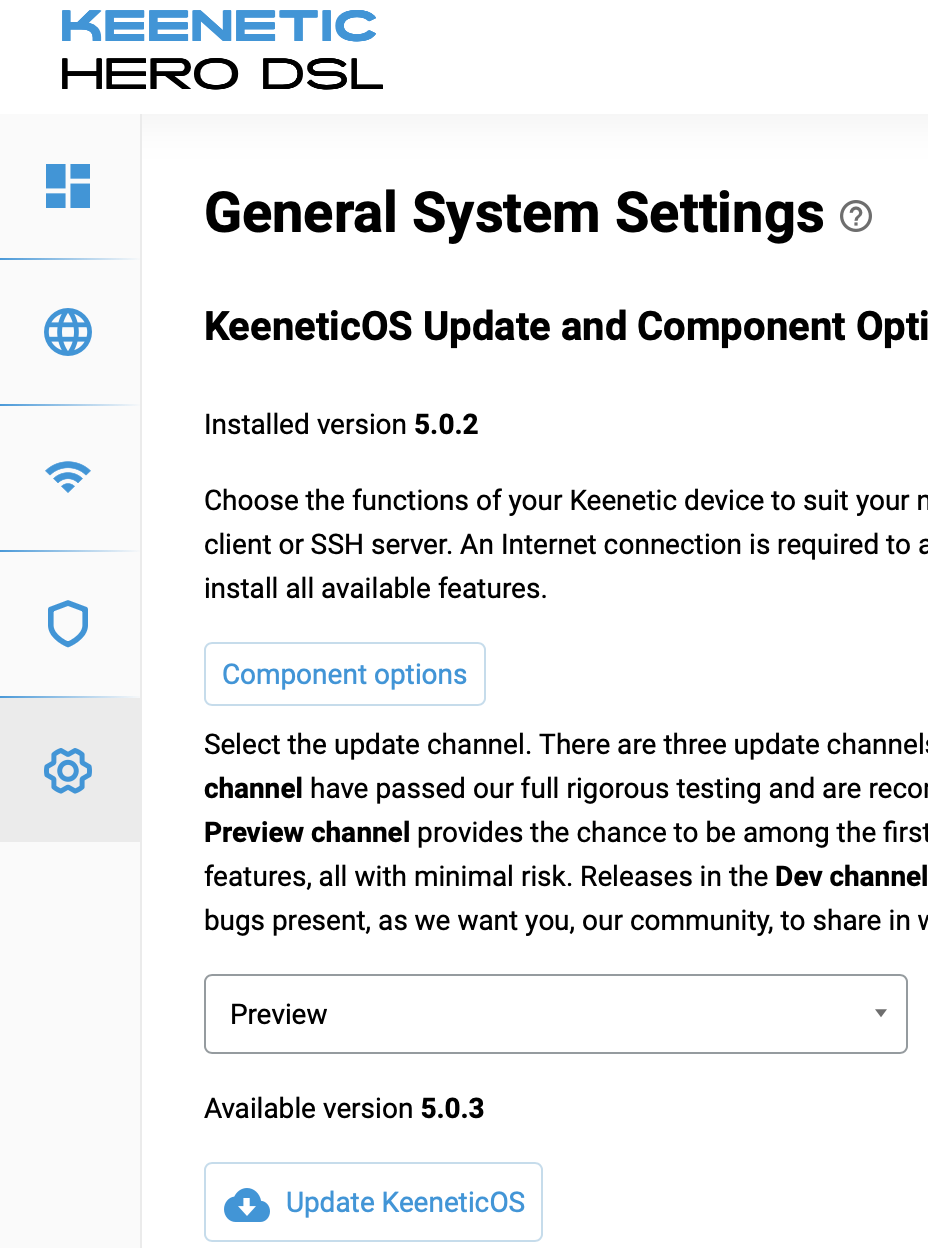The width and height of the screenshot is (928, 1248).
Task: Click the help question mark icon
Action: pos(856,216)
